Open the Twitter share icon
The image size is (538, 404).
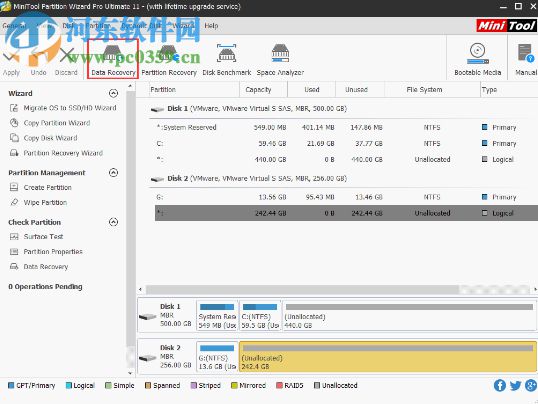[515, 385]
